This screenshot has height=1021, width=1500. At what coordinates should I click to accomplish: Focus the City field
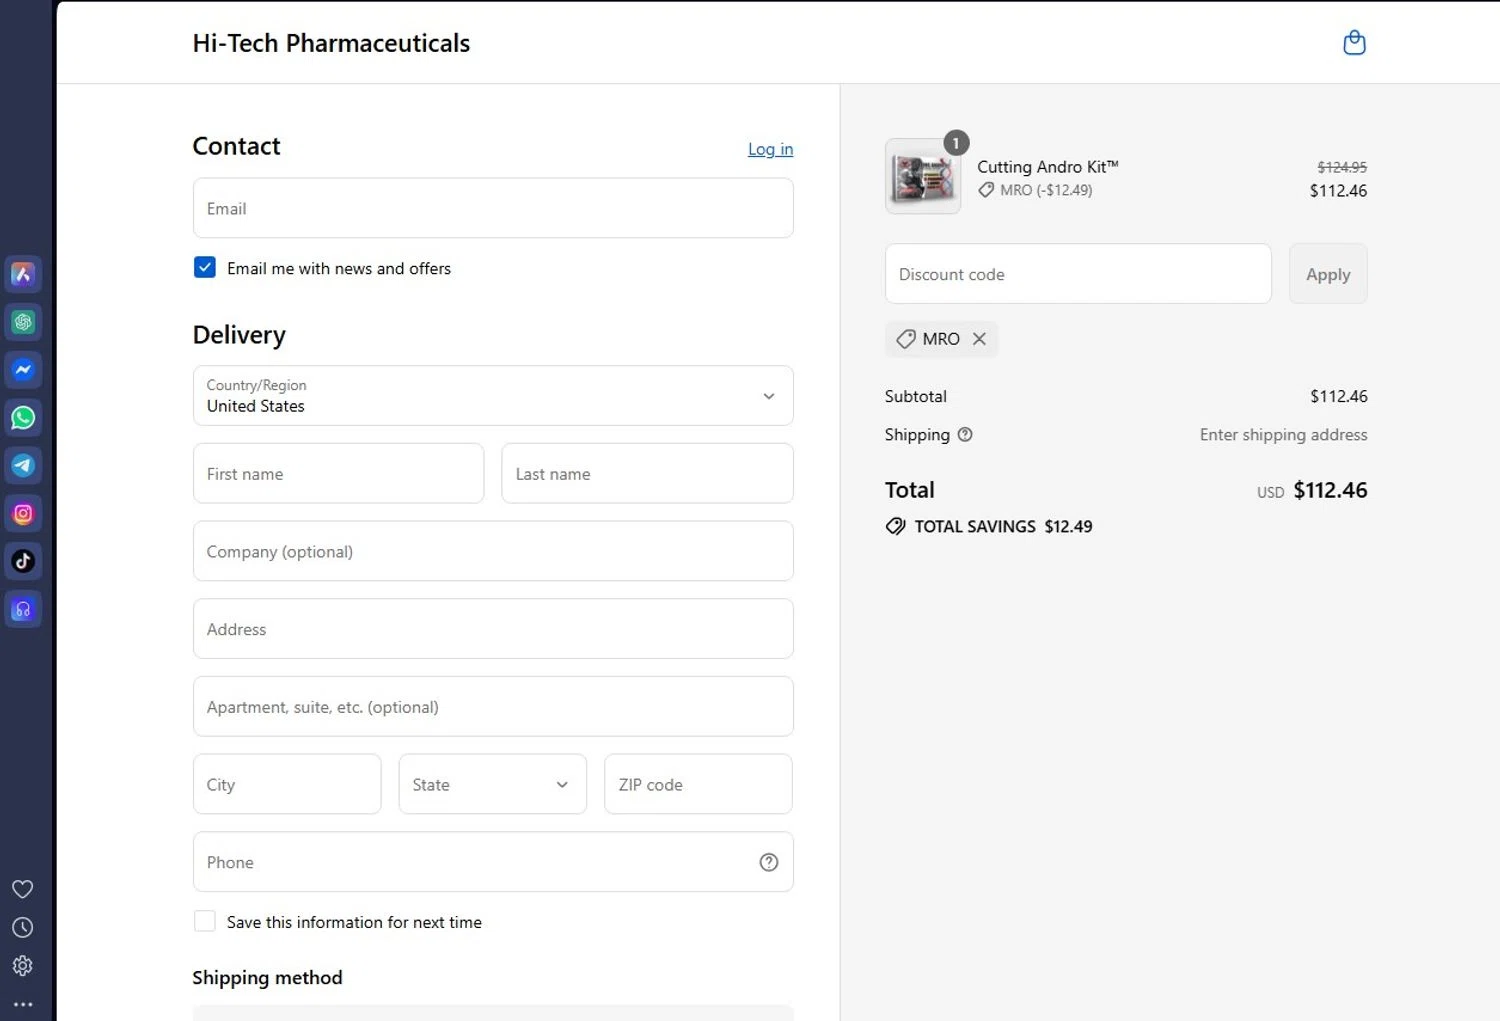287,785
